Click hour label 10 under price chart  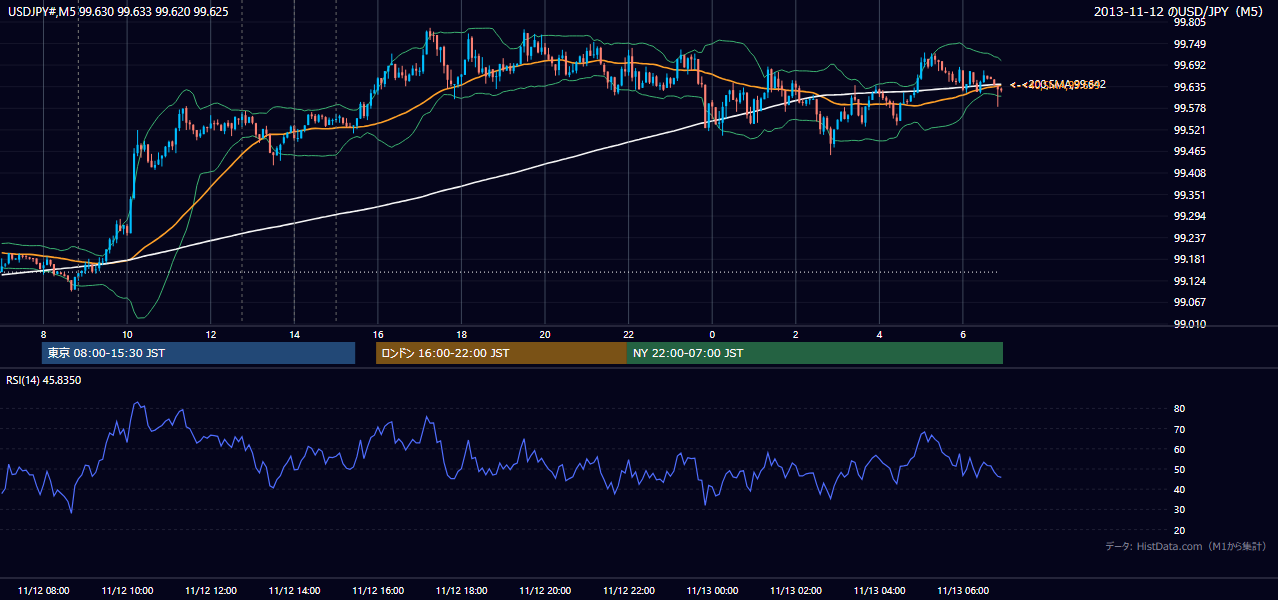click(127, 334)
